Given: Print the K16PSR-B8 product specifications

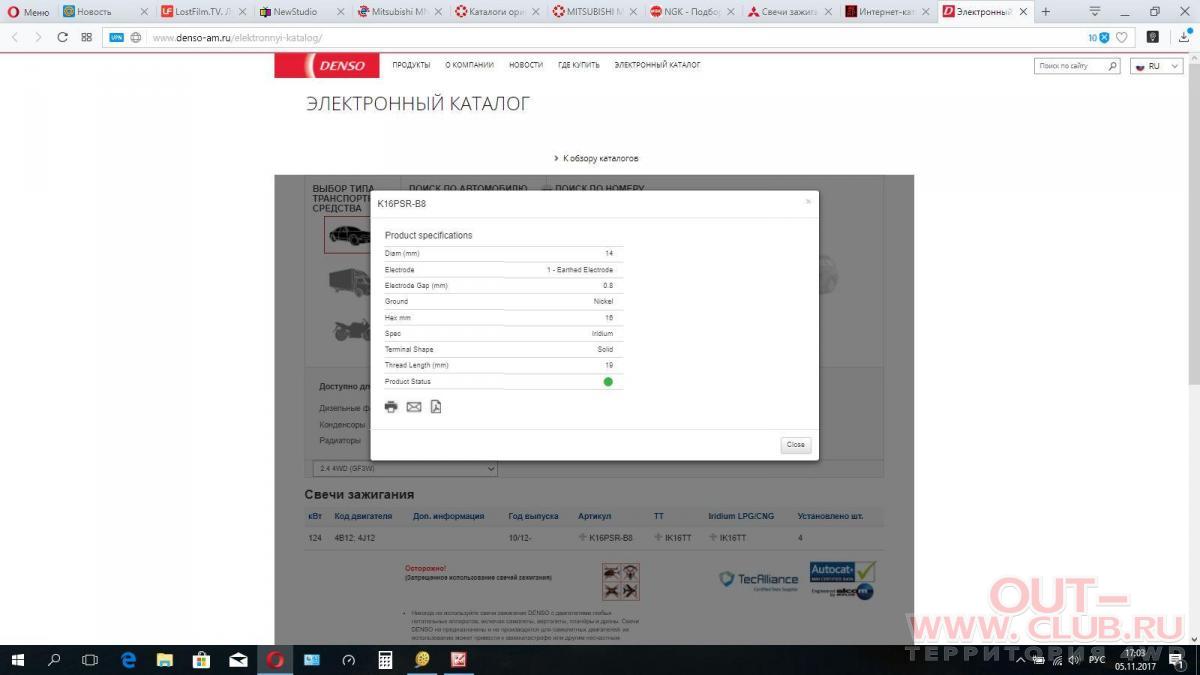Looking at the screenshot, I should point(391,407).
